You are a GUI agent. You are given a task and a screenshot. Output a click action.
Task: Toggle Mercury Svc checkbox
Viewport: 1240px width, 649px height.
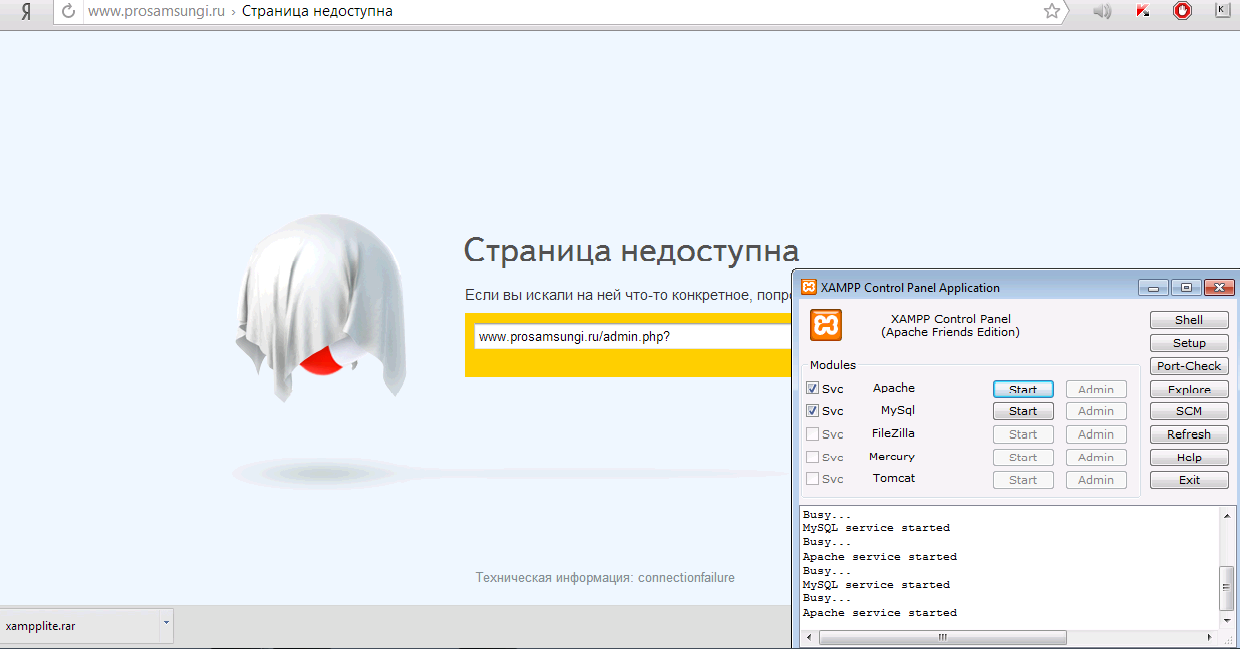[x=813, y=457]
